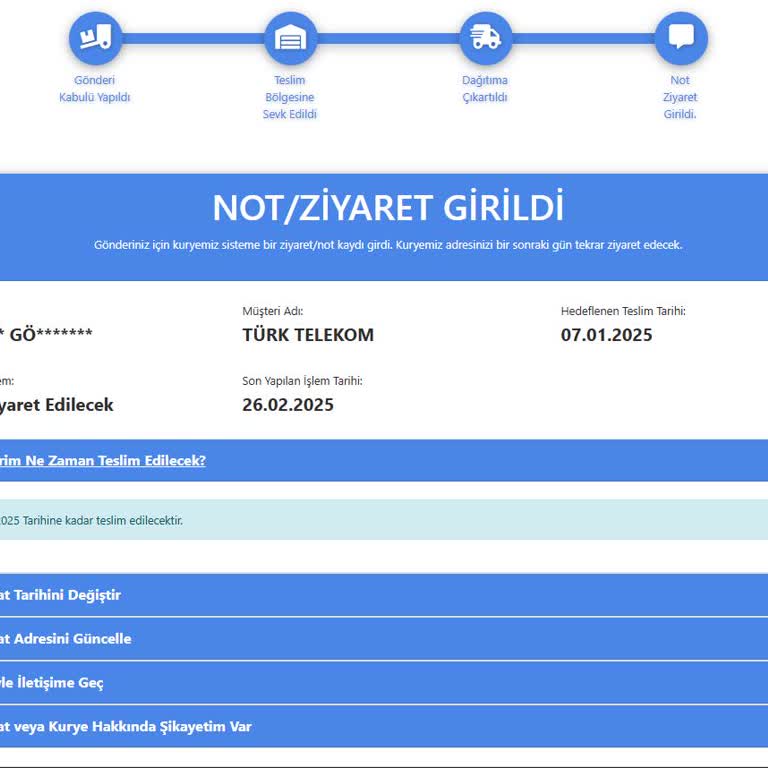Click the speech bubble note icon

(681, 38)
